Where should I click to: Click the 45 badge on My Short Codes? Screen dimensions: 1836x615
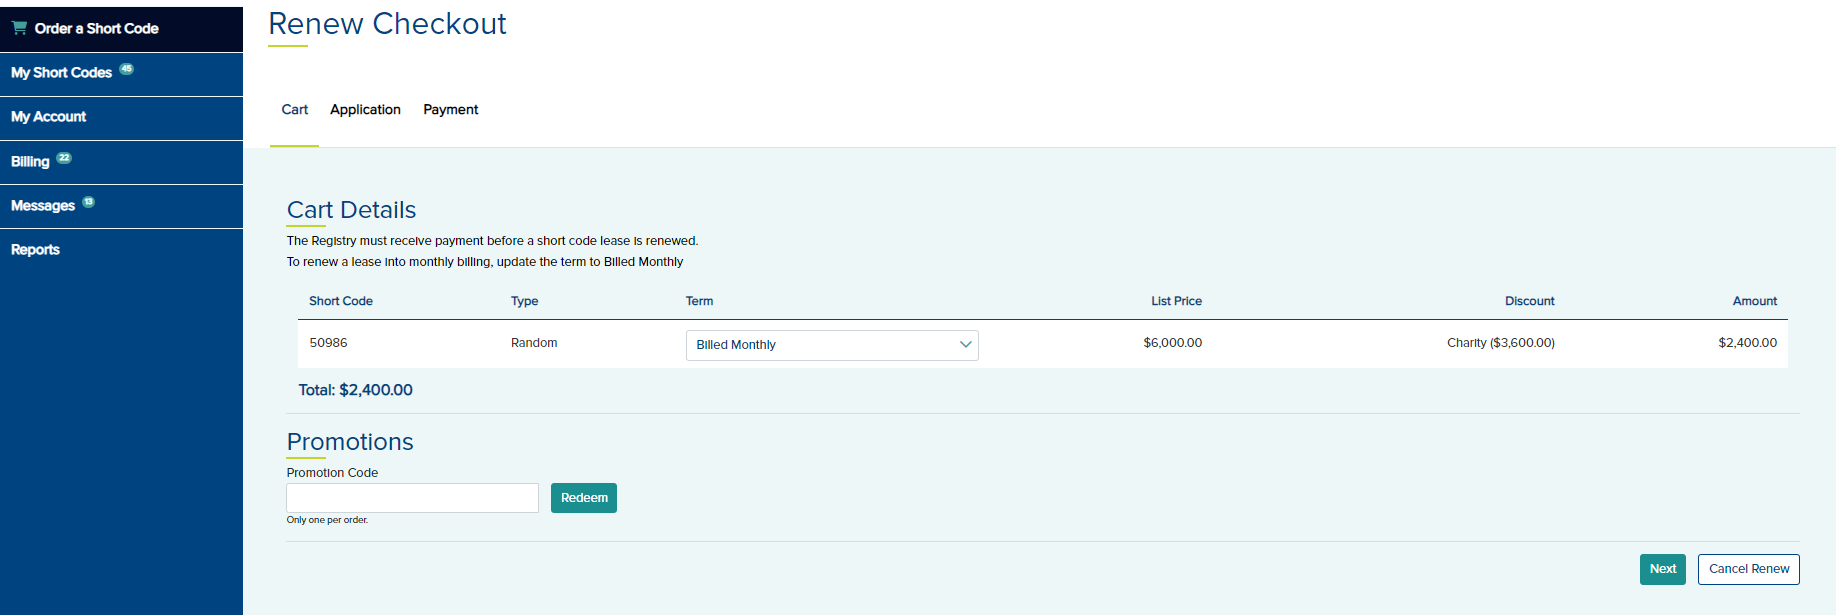pos(126,69)
